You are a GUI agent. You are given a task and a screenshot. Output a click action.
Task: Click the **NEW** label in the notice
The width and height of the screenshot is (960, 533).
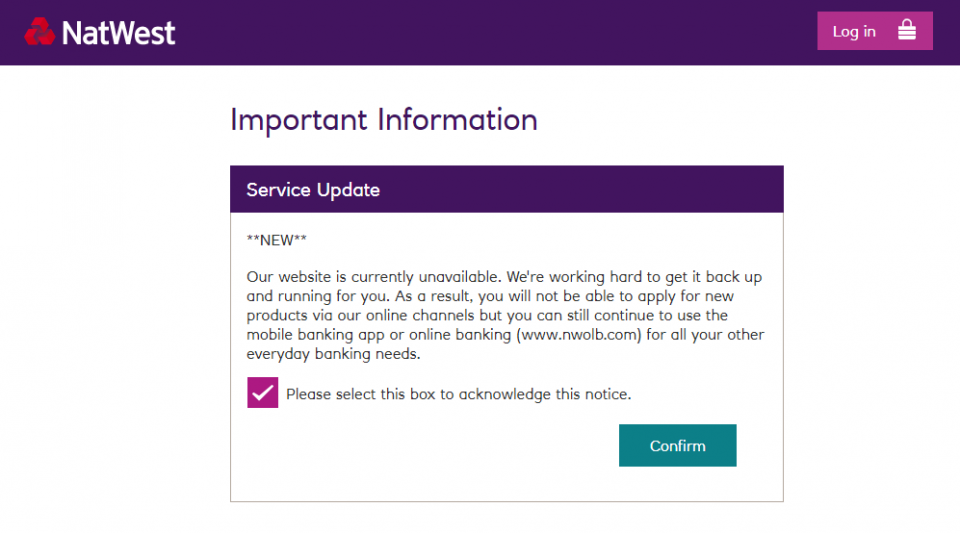pos(277,240)
